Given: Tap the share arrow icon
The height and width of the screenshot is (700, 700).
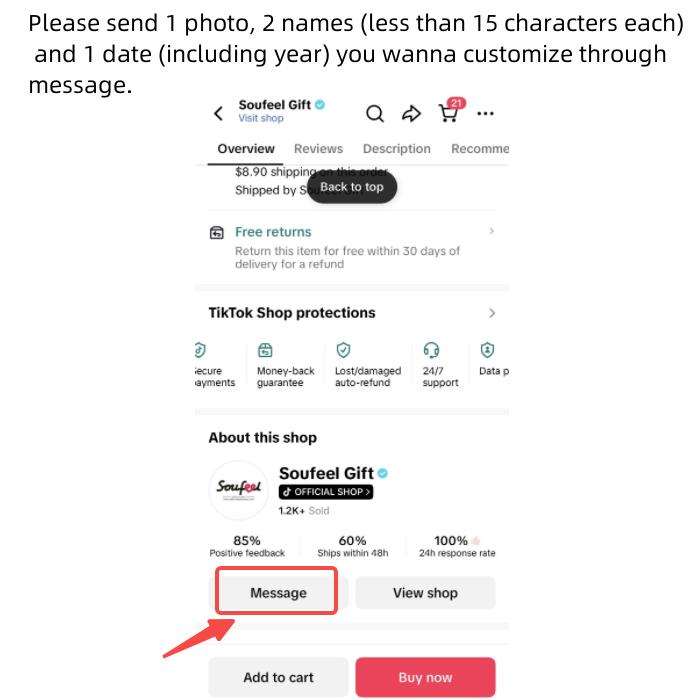Looking at the screenshot, I should (x=411, y=114).
